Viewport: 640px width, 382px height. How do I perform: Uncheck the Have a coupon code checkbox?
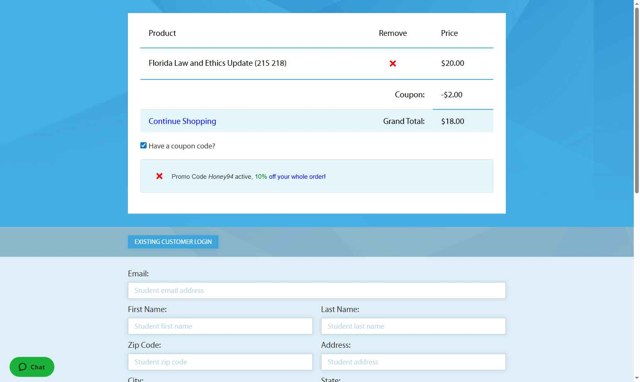click(x=143, y=145)
